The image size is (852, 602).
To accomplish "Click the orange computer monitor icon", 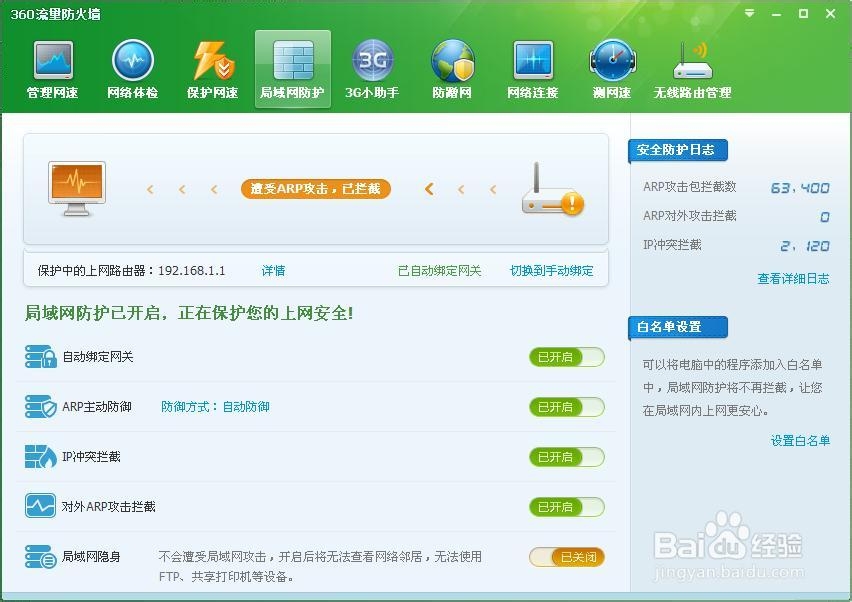I will pyautogui.click(x=77, y=189).
